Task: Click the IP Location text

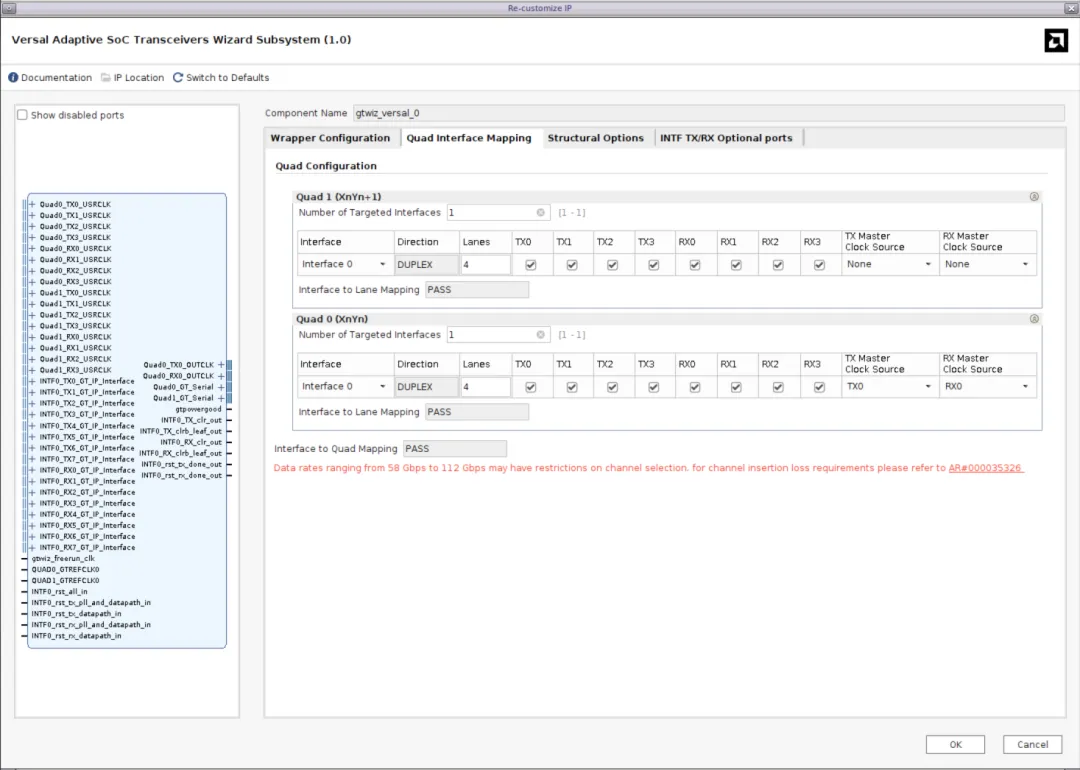Action: pos(139,78)
